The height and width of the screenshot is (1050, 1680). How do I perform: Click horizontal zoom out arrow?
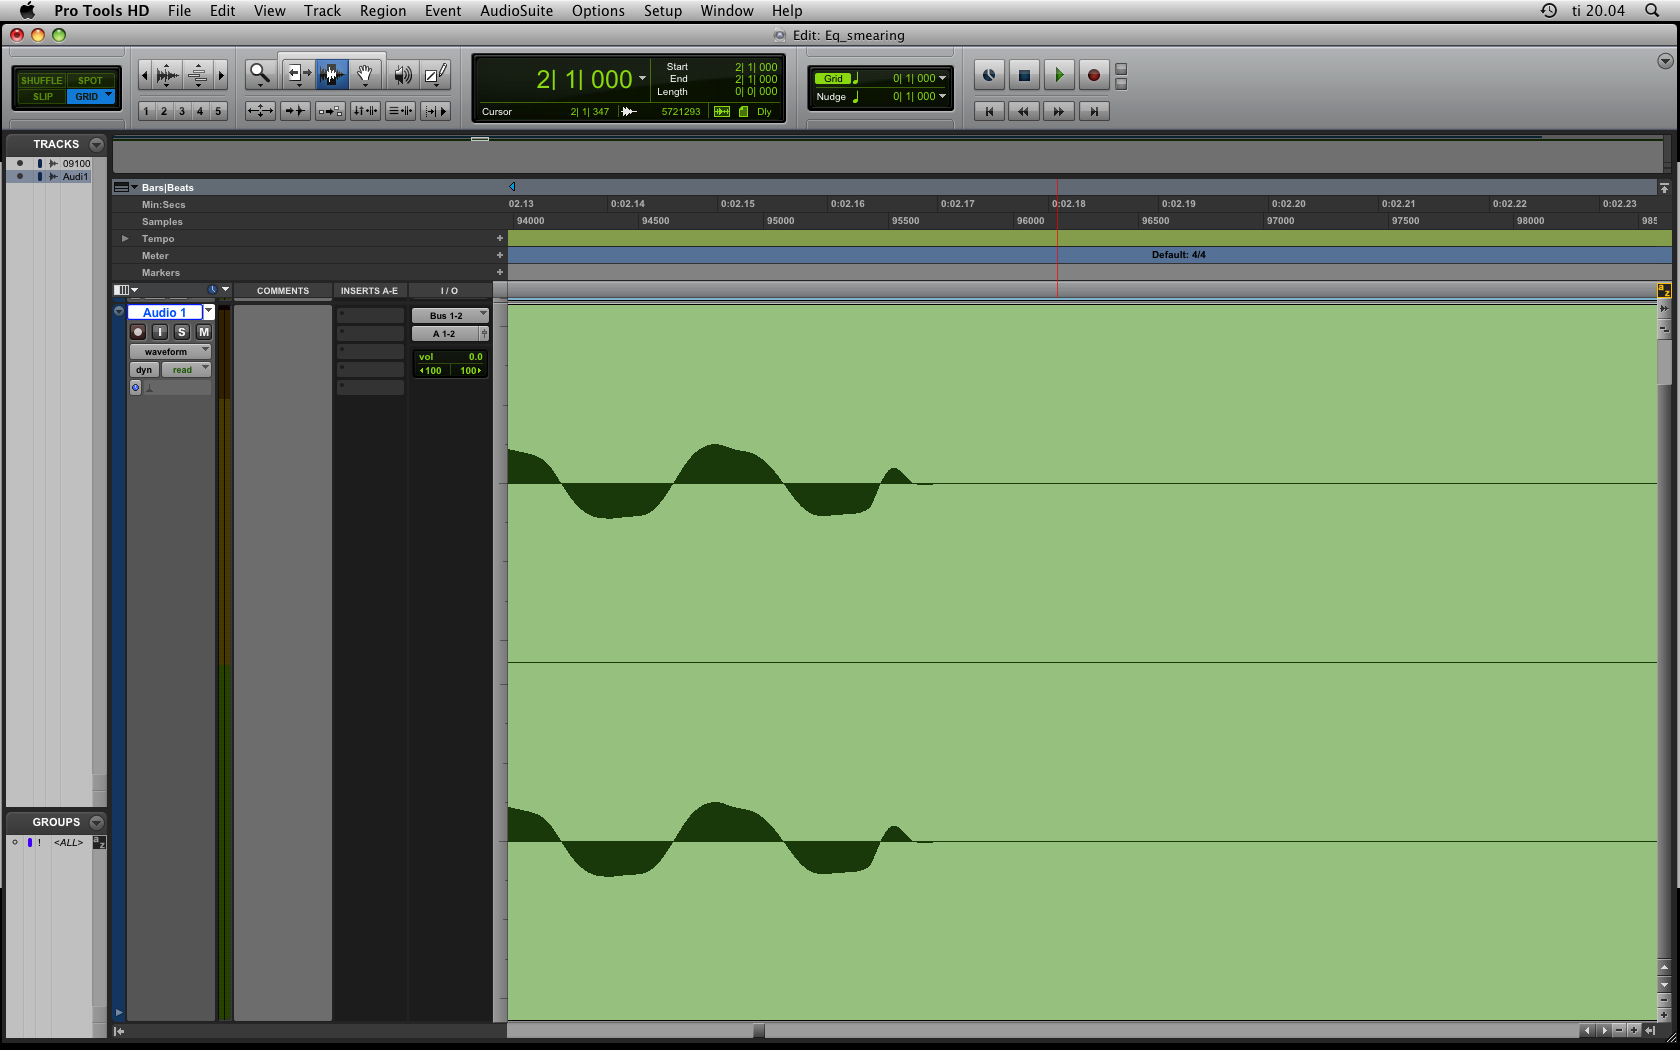pos(144,74)
